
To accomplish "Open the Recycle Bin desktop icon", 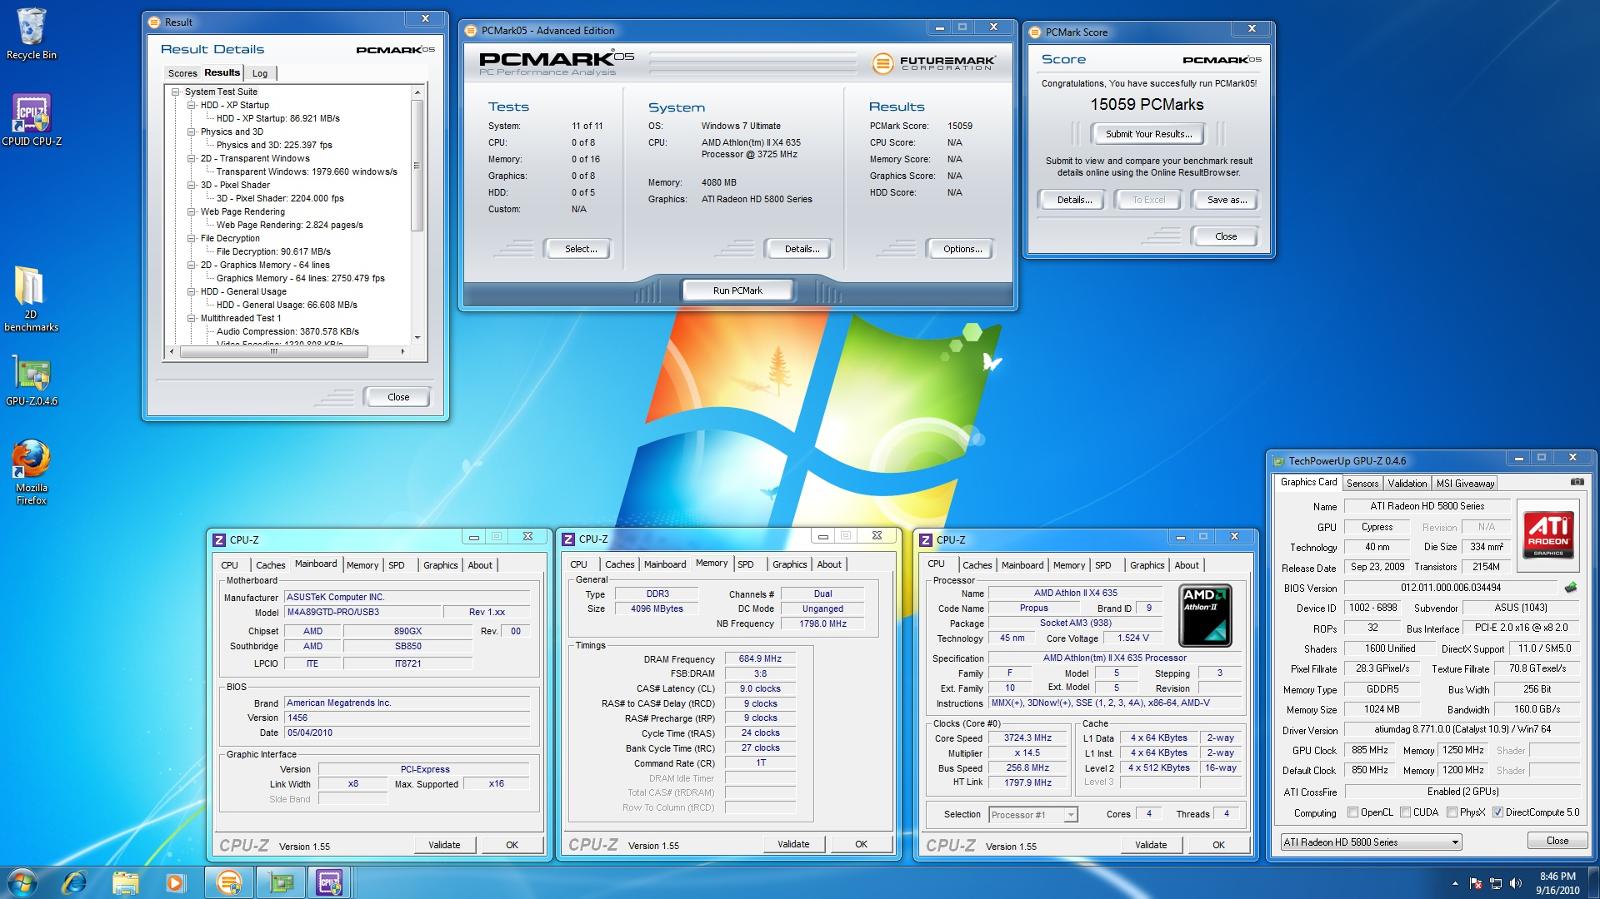I will 31,33.
